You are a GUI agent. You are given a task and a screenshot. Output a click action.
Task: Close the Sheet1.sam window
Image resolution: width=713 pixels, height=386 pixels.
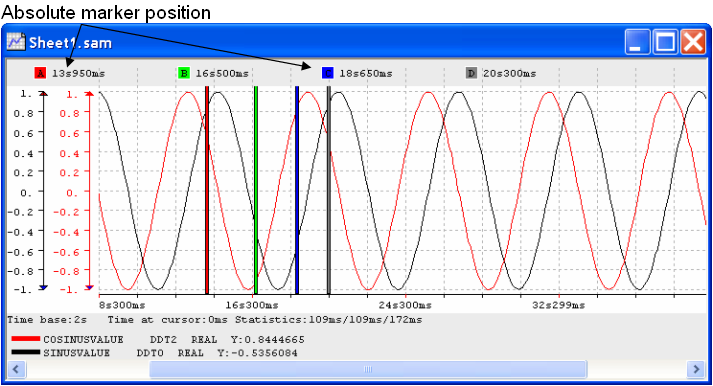click(693, 42)
